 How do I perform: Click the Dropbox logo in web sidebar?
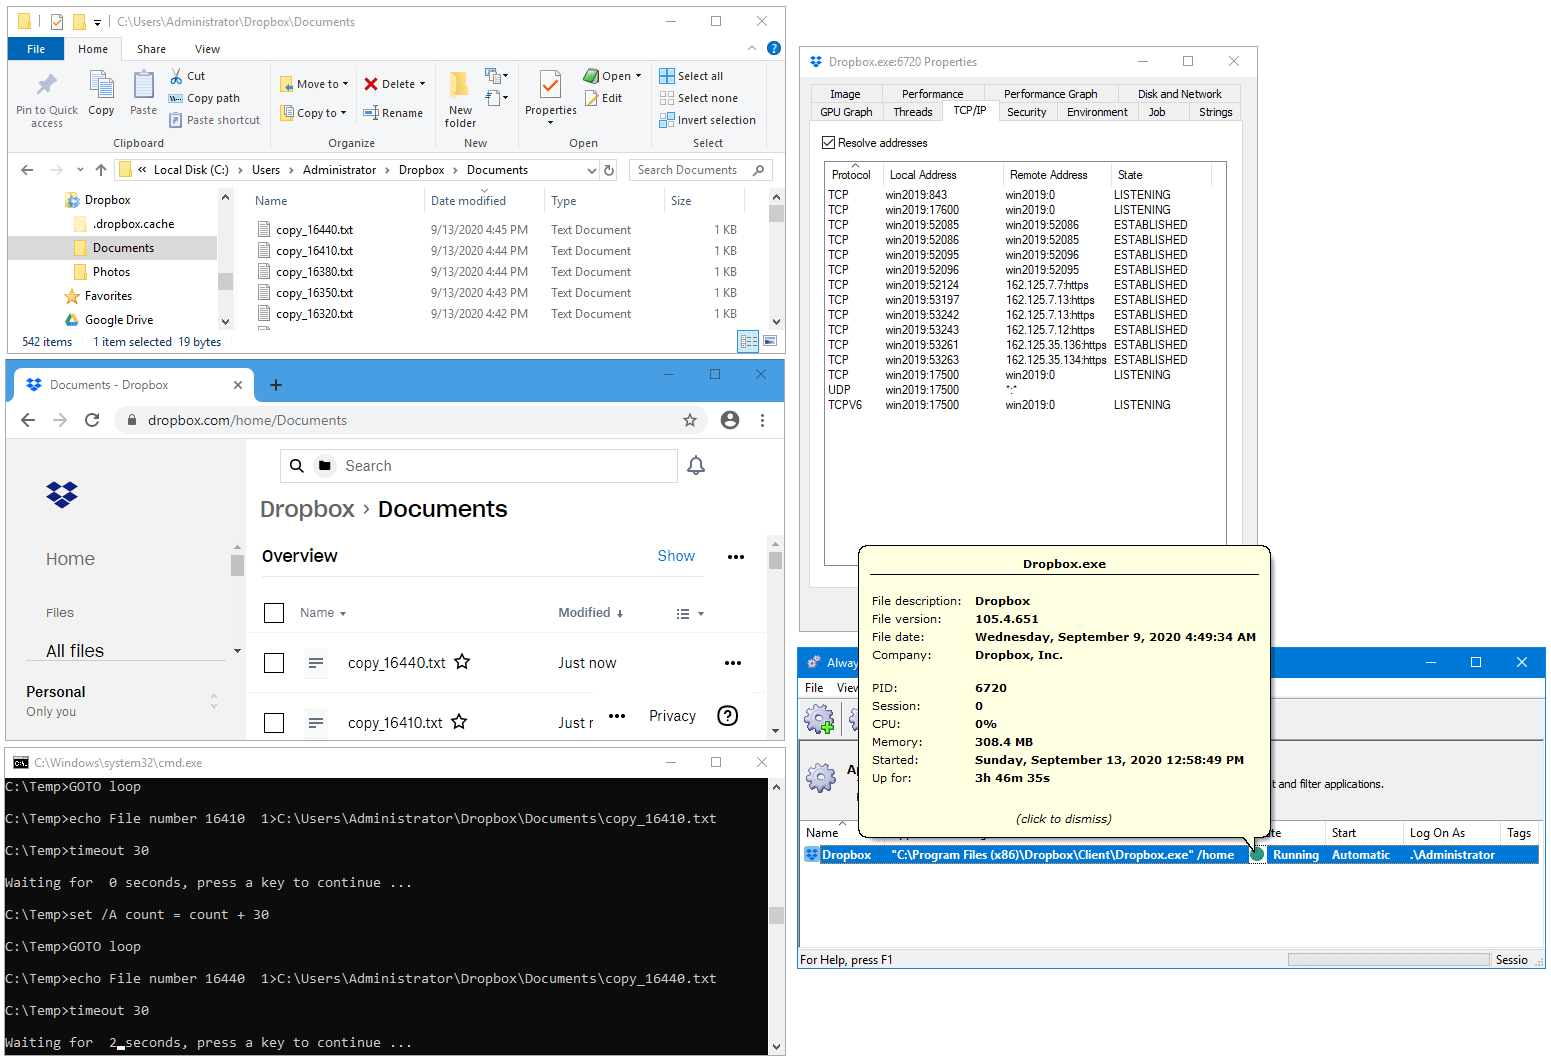[62, 494]
